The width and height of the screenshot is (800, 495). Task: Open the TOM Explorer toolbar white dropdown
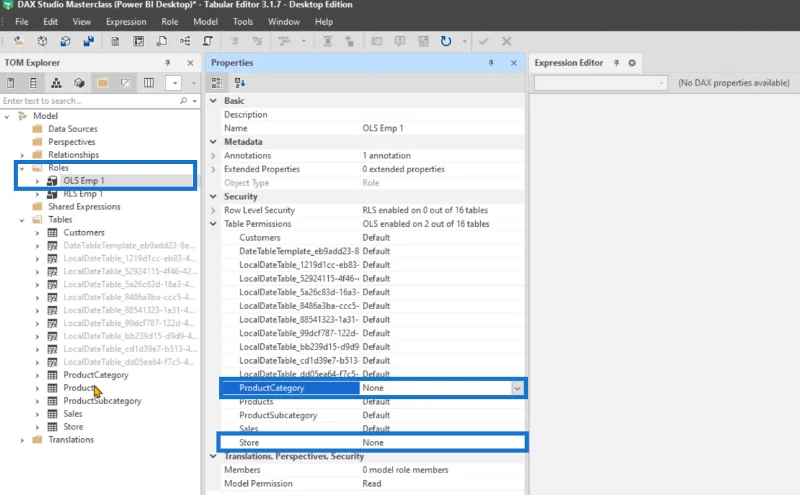click(174, 83)
